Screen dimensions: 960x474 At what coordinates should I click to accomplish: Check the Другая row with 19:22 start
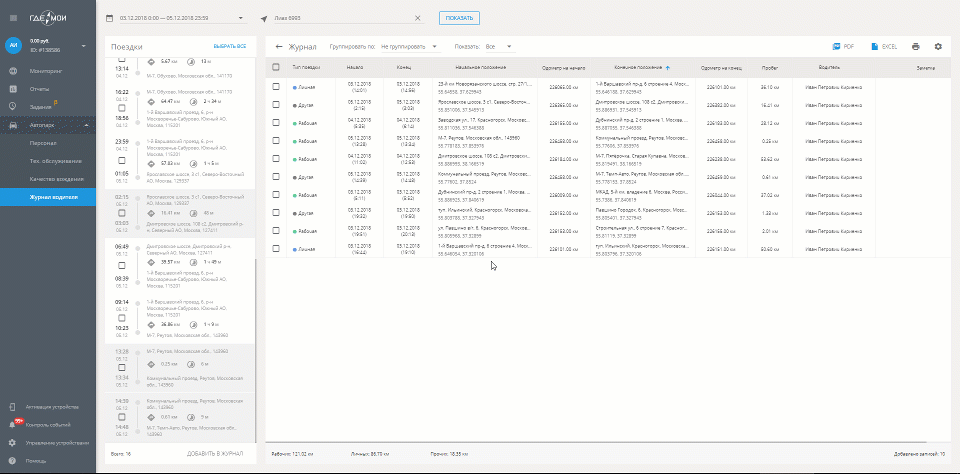point(276,213)
